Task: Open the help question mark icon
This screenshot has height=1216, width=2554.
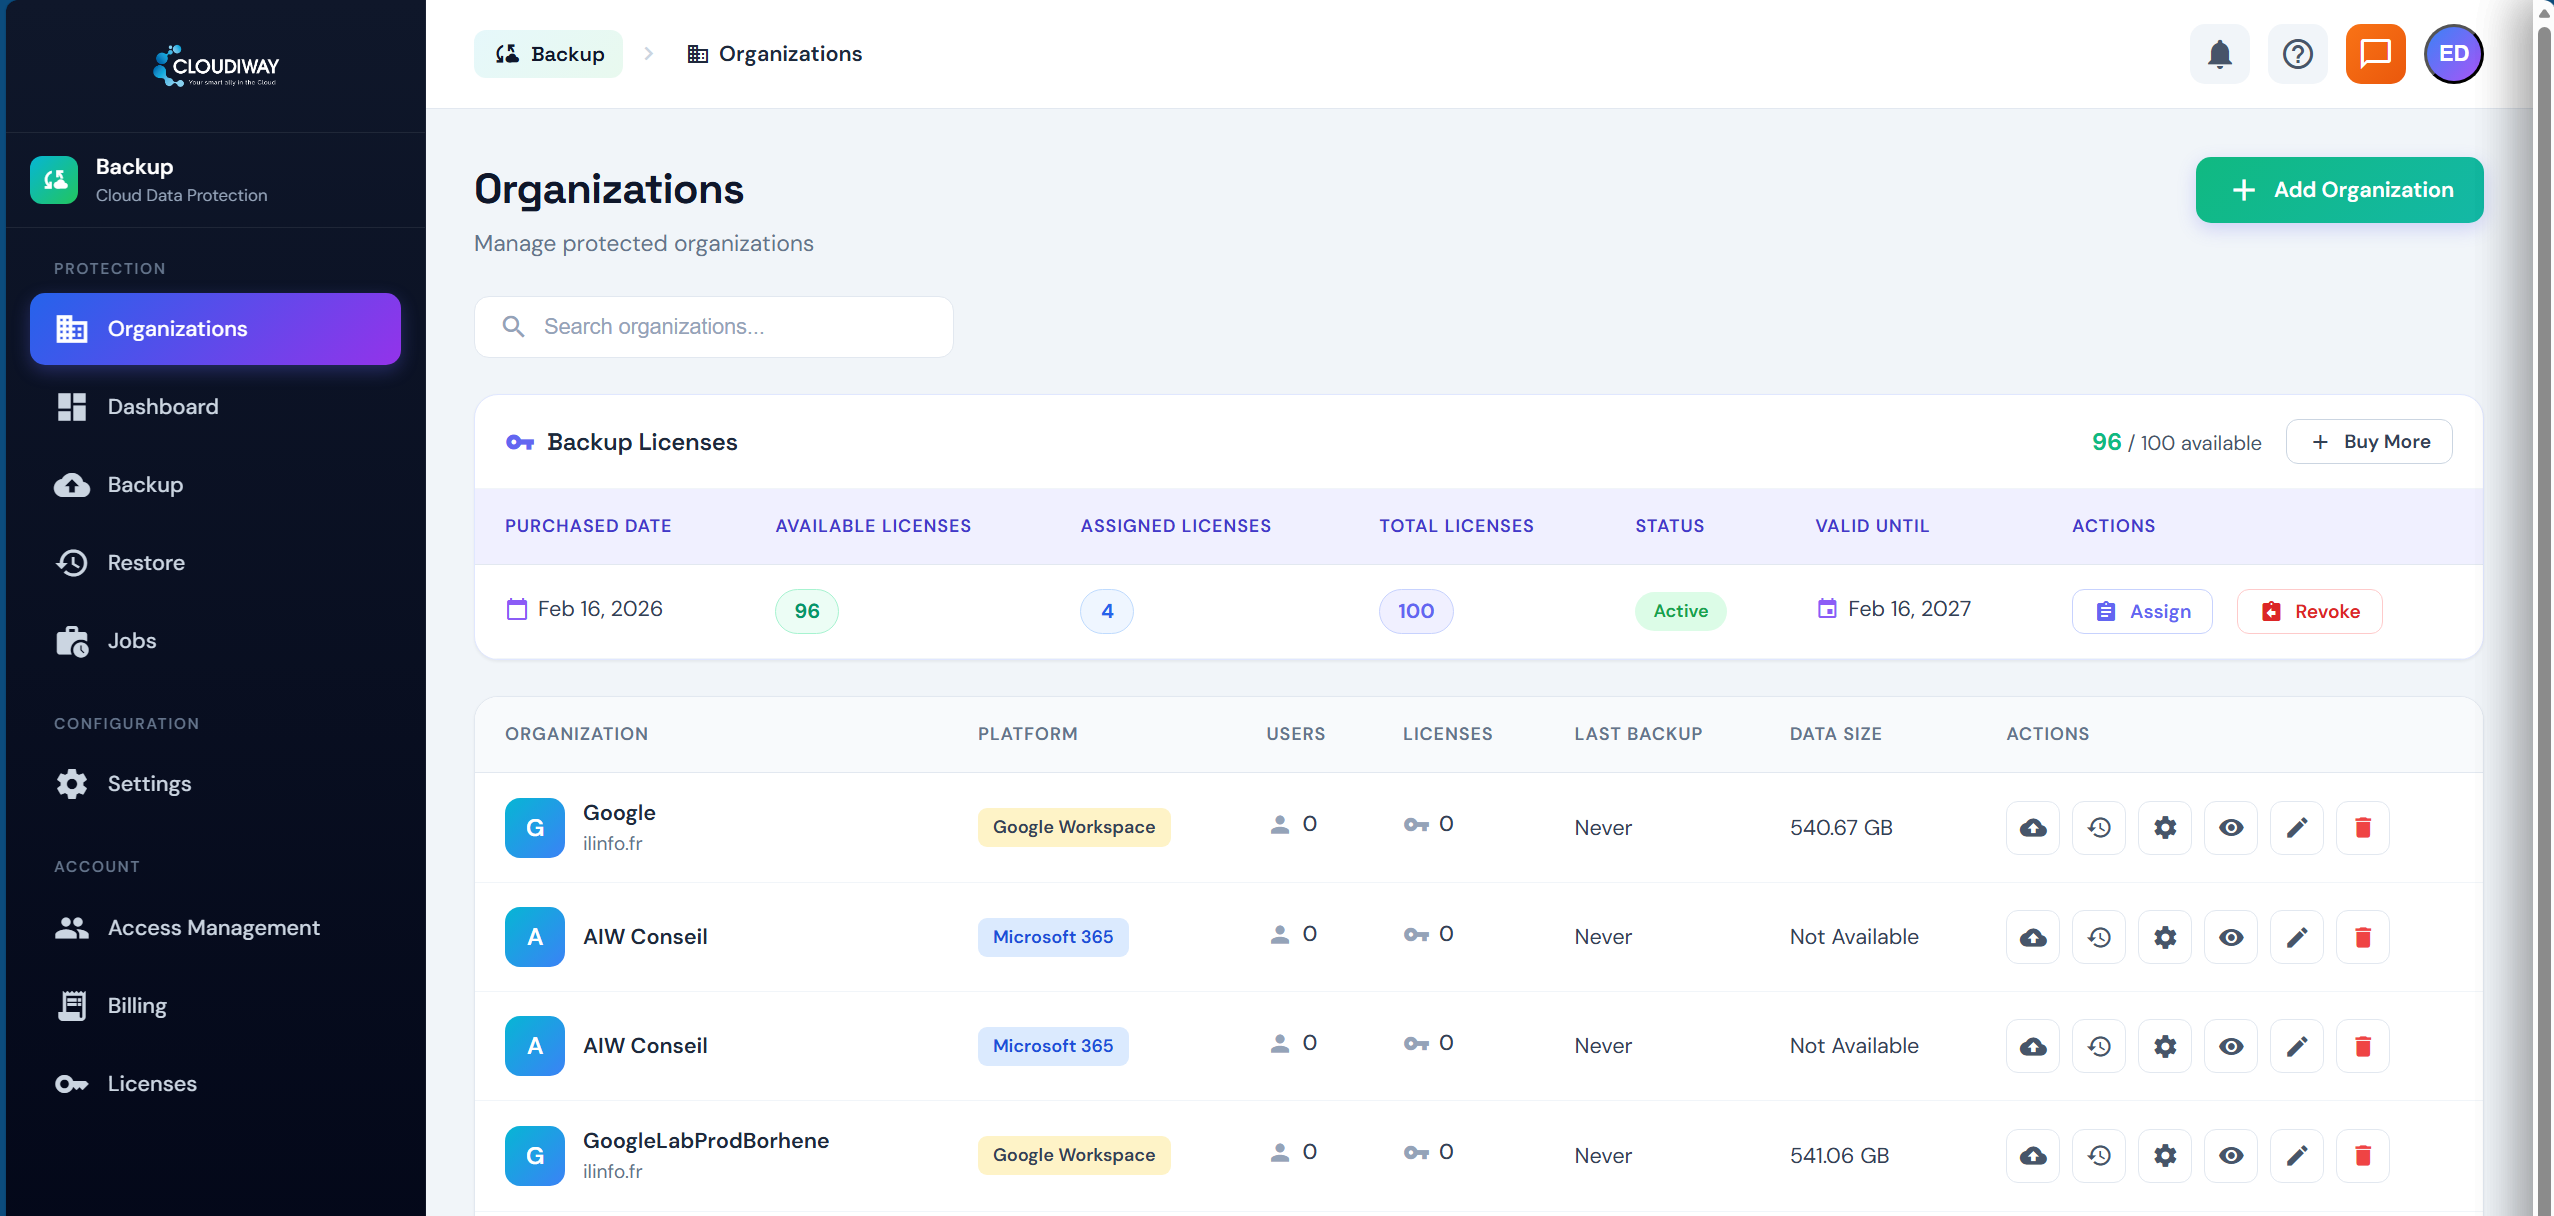Action: click(2297, 54)
